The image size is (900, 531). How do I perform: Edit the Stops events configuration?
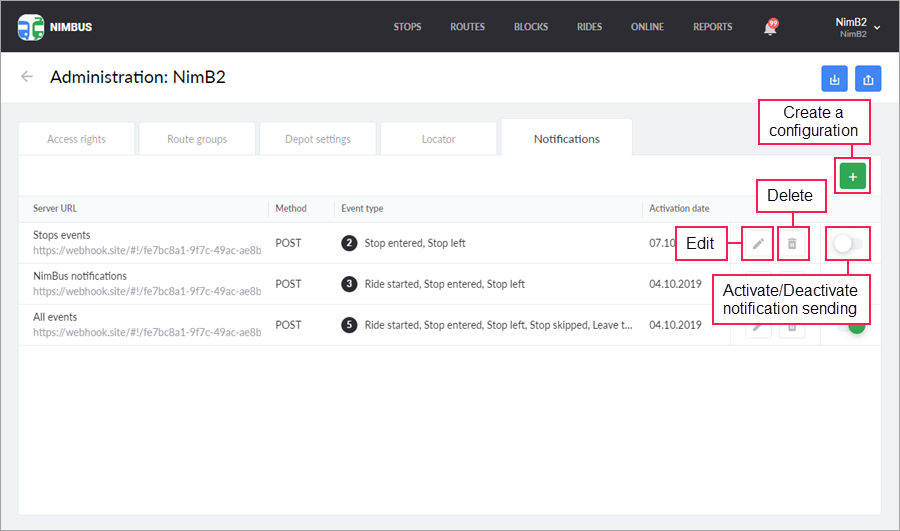(x=758, y=243)
